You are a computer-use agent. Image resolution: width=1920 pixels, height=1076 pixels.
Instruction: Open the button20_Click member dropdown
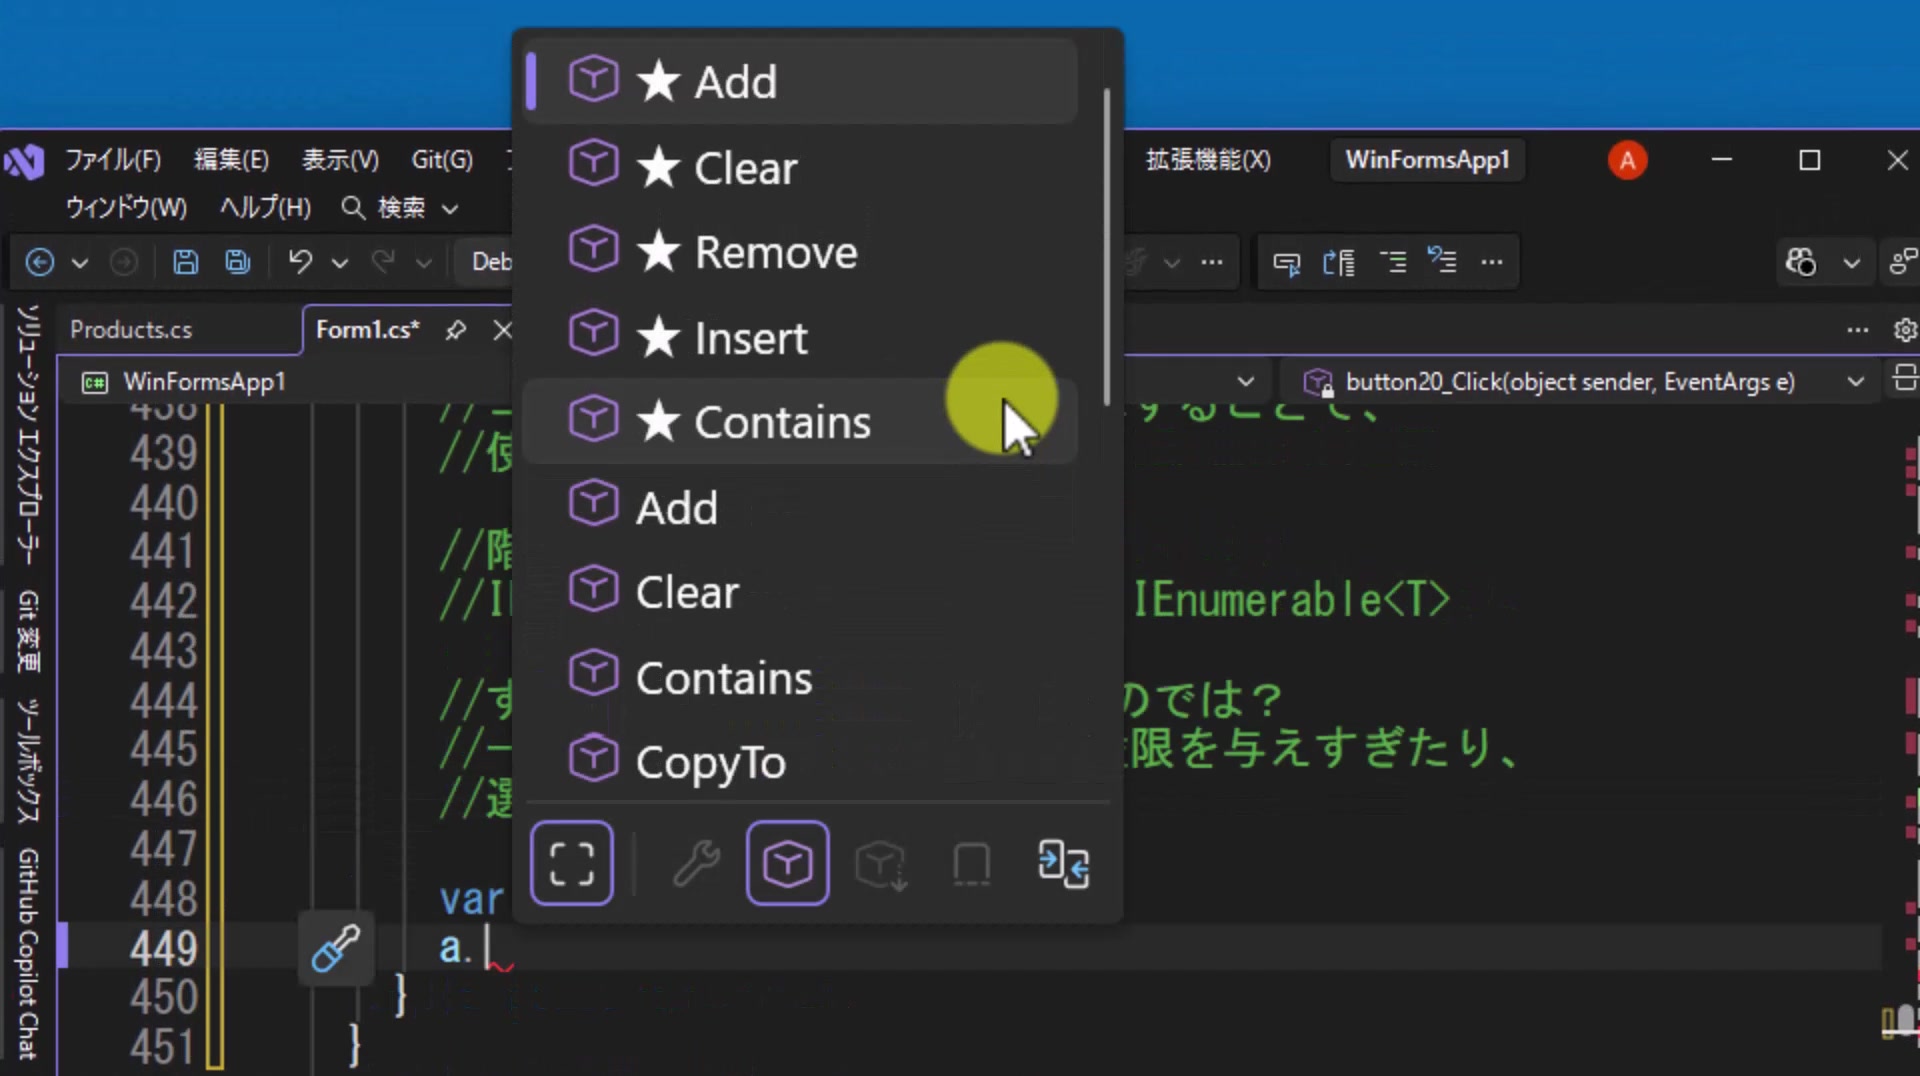pos(1579,381)
